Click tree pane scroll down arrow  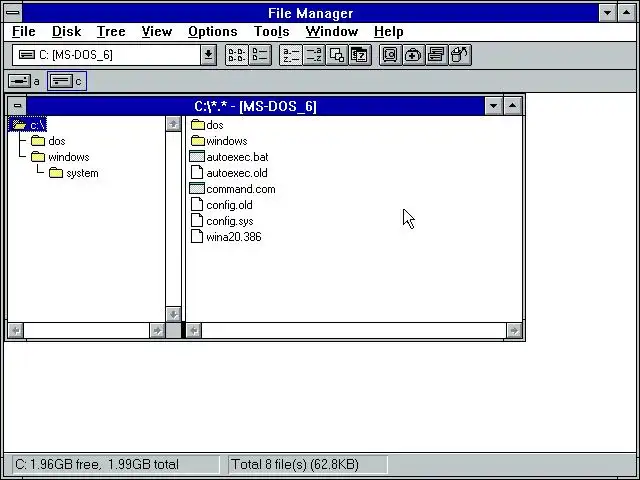click(173, 314)
